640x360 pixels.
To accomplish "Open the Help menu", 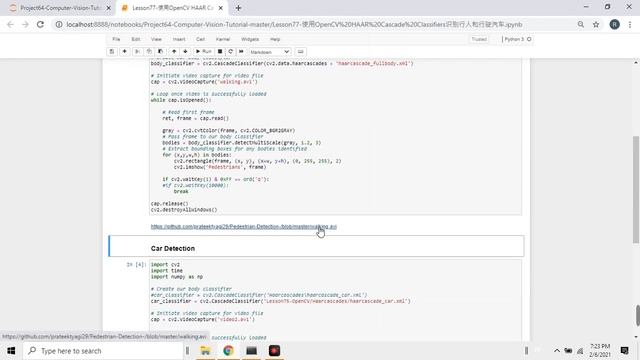I will tap(275, 39).
